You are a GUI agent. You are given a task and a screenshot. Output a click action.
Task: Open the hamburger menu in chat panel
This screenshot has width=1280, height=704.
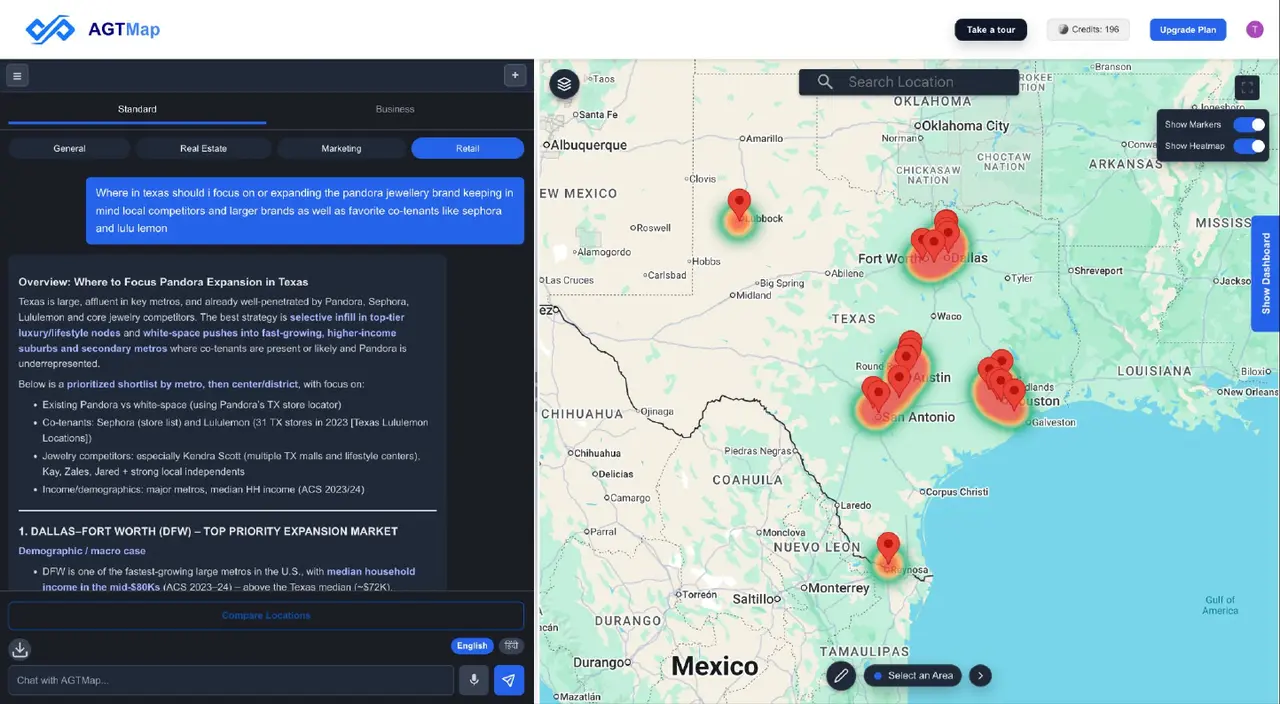[x=17, y=75]
